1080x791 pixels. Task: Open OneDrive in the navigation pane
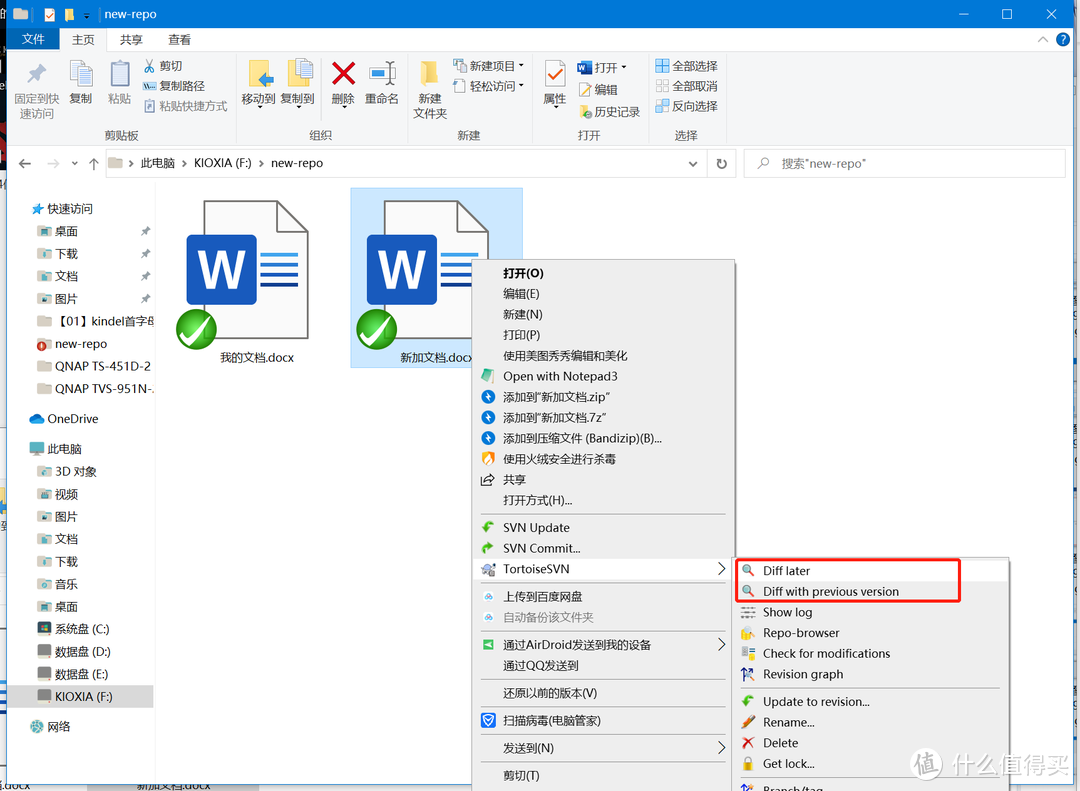(x=64, y=418)
